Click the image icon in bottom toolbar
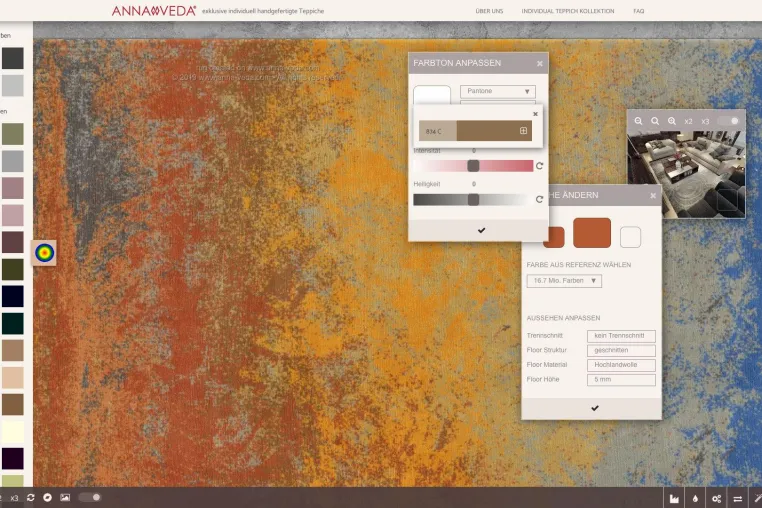Viewport: 762px width, 508px height. [x=65, y=497]
